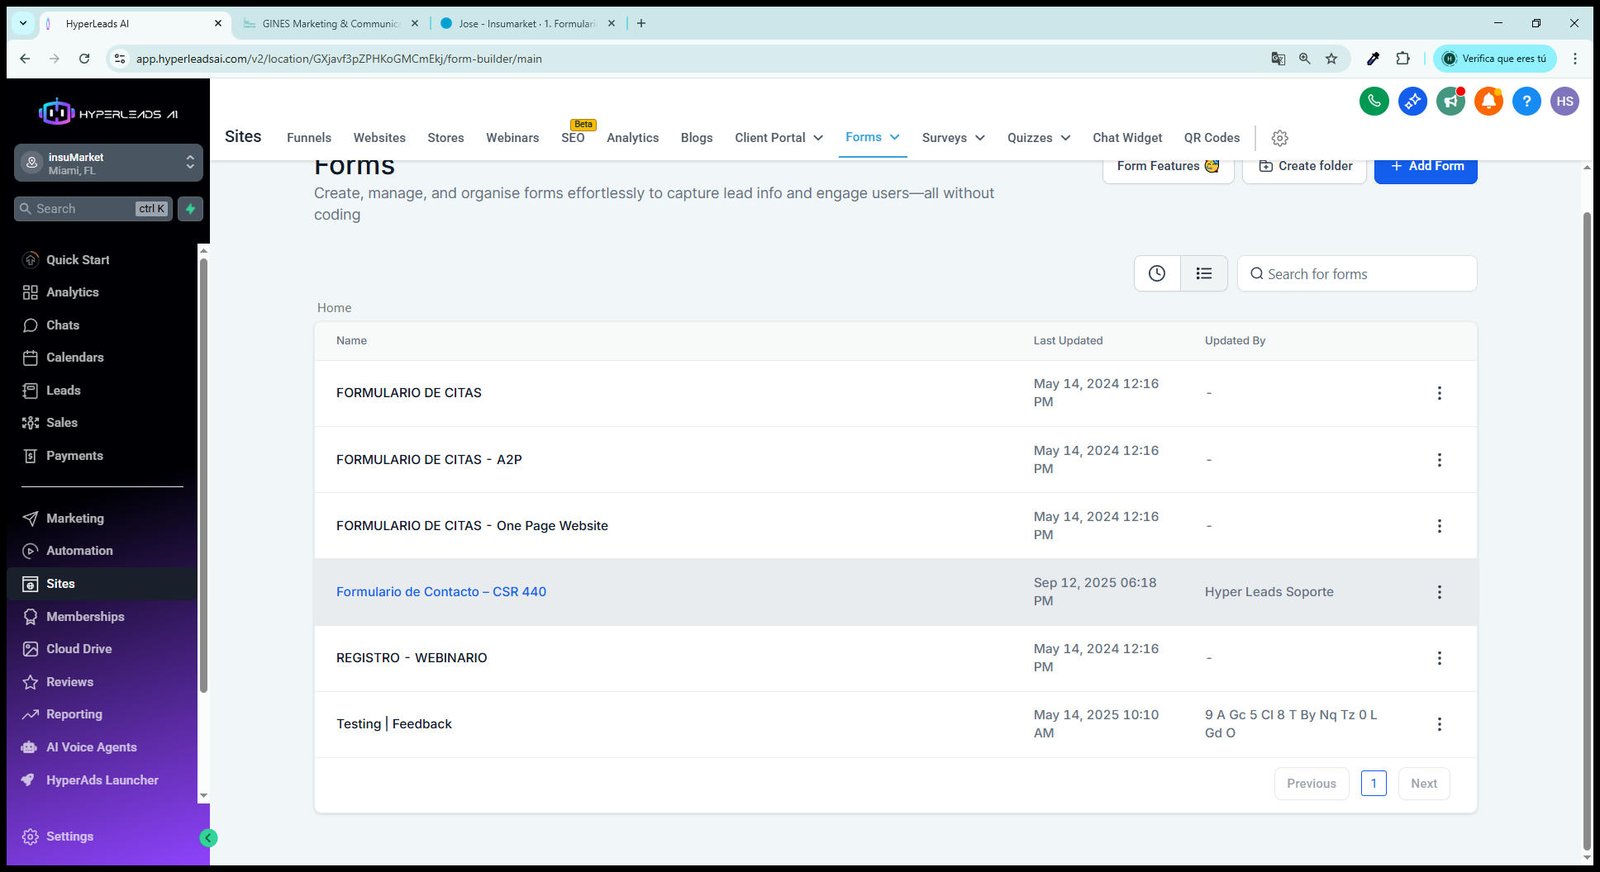Open the blue launchpad icon in header
Screen dimensions: 1600x872
pos(1412,101)
